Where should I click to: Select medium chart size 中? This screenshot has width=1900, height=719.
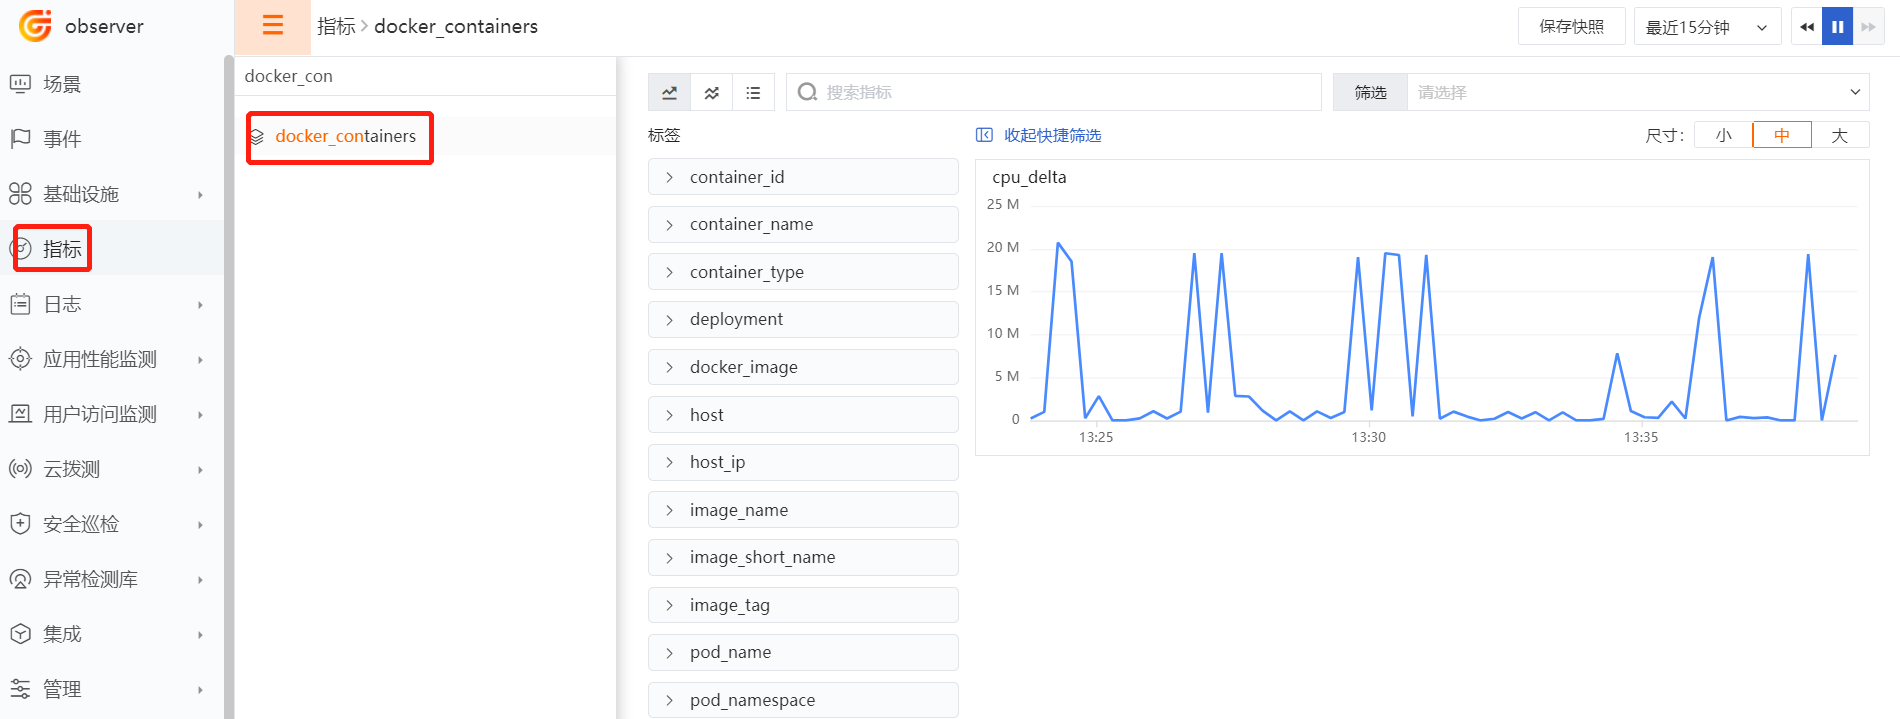coord(1781,135)
